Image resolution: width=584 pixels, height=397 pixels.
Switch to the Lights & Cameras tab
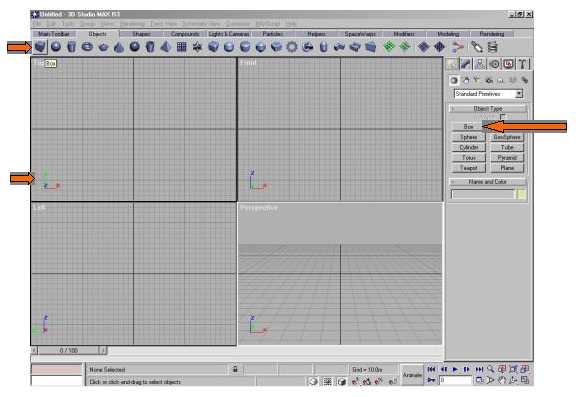229,34
